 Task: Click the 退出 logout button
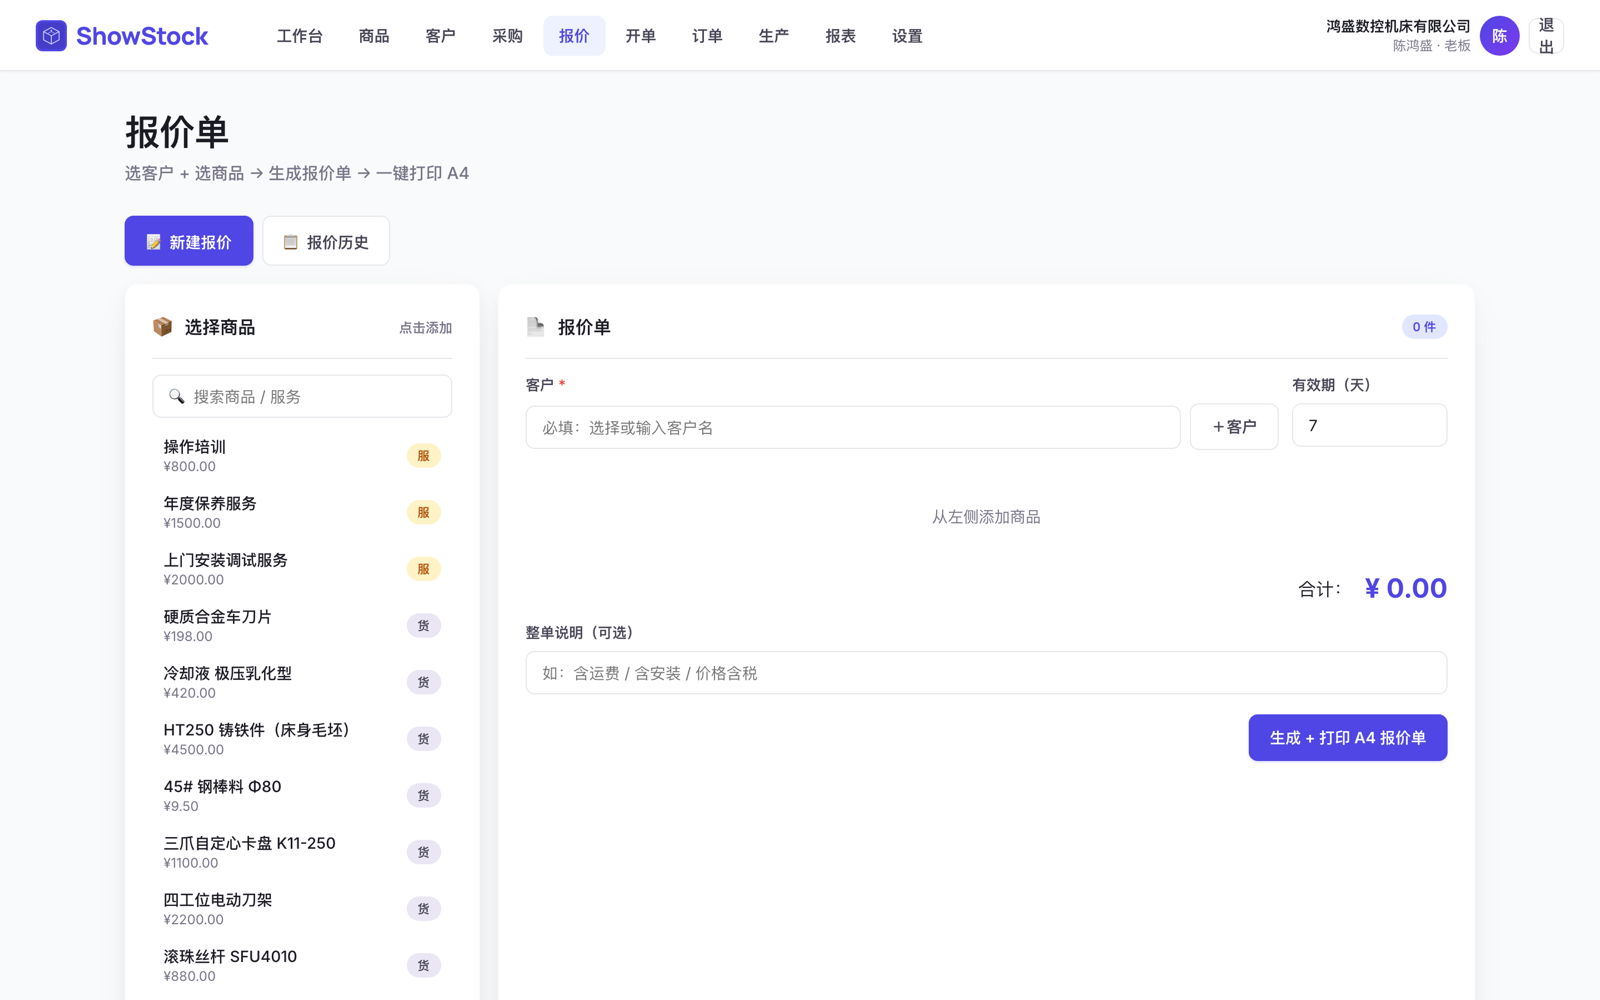(1546, 36)
